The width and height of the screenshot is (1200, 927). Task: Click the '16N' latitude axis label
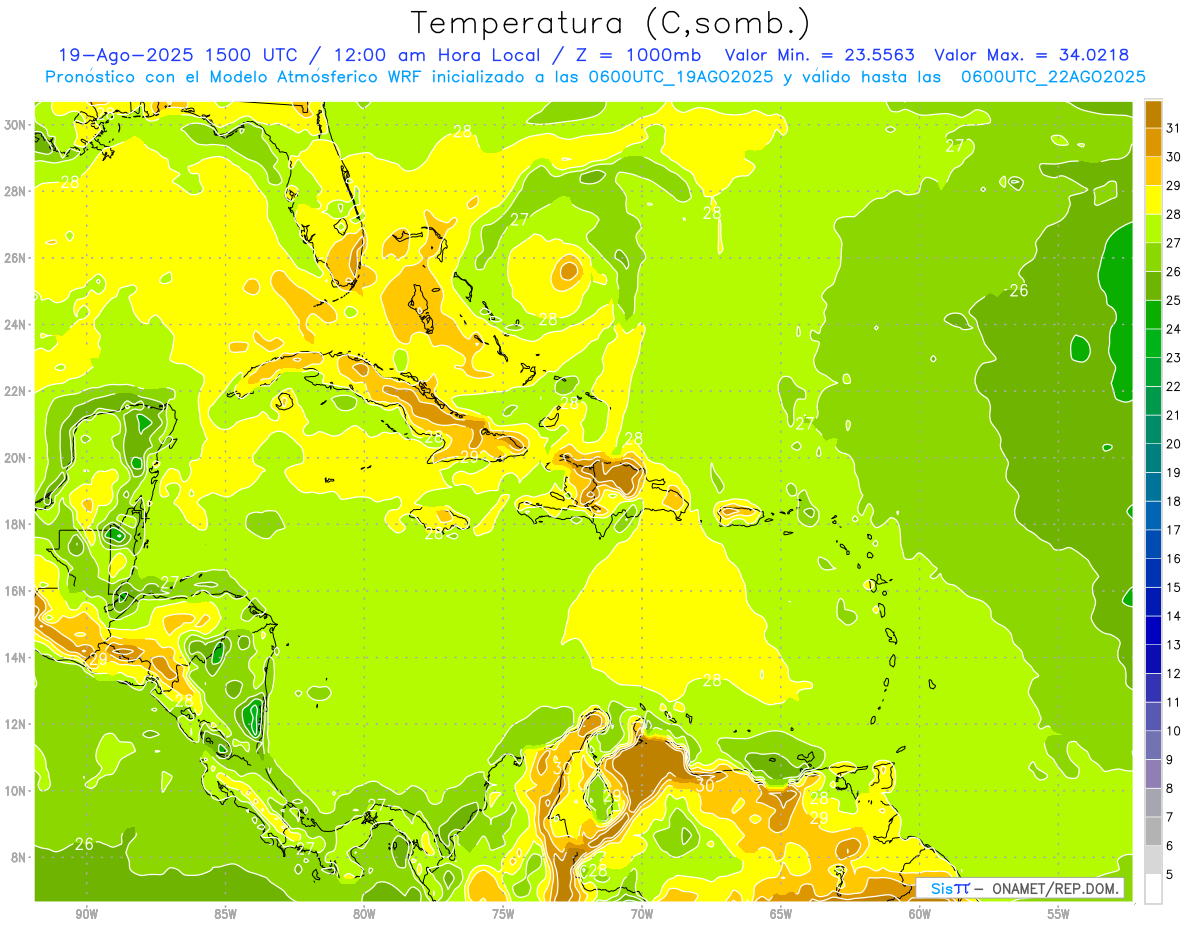tap(15, 591)
